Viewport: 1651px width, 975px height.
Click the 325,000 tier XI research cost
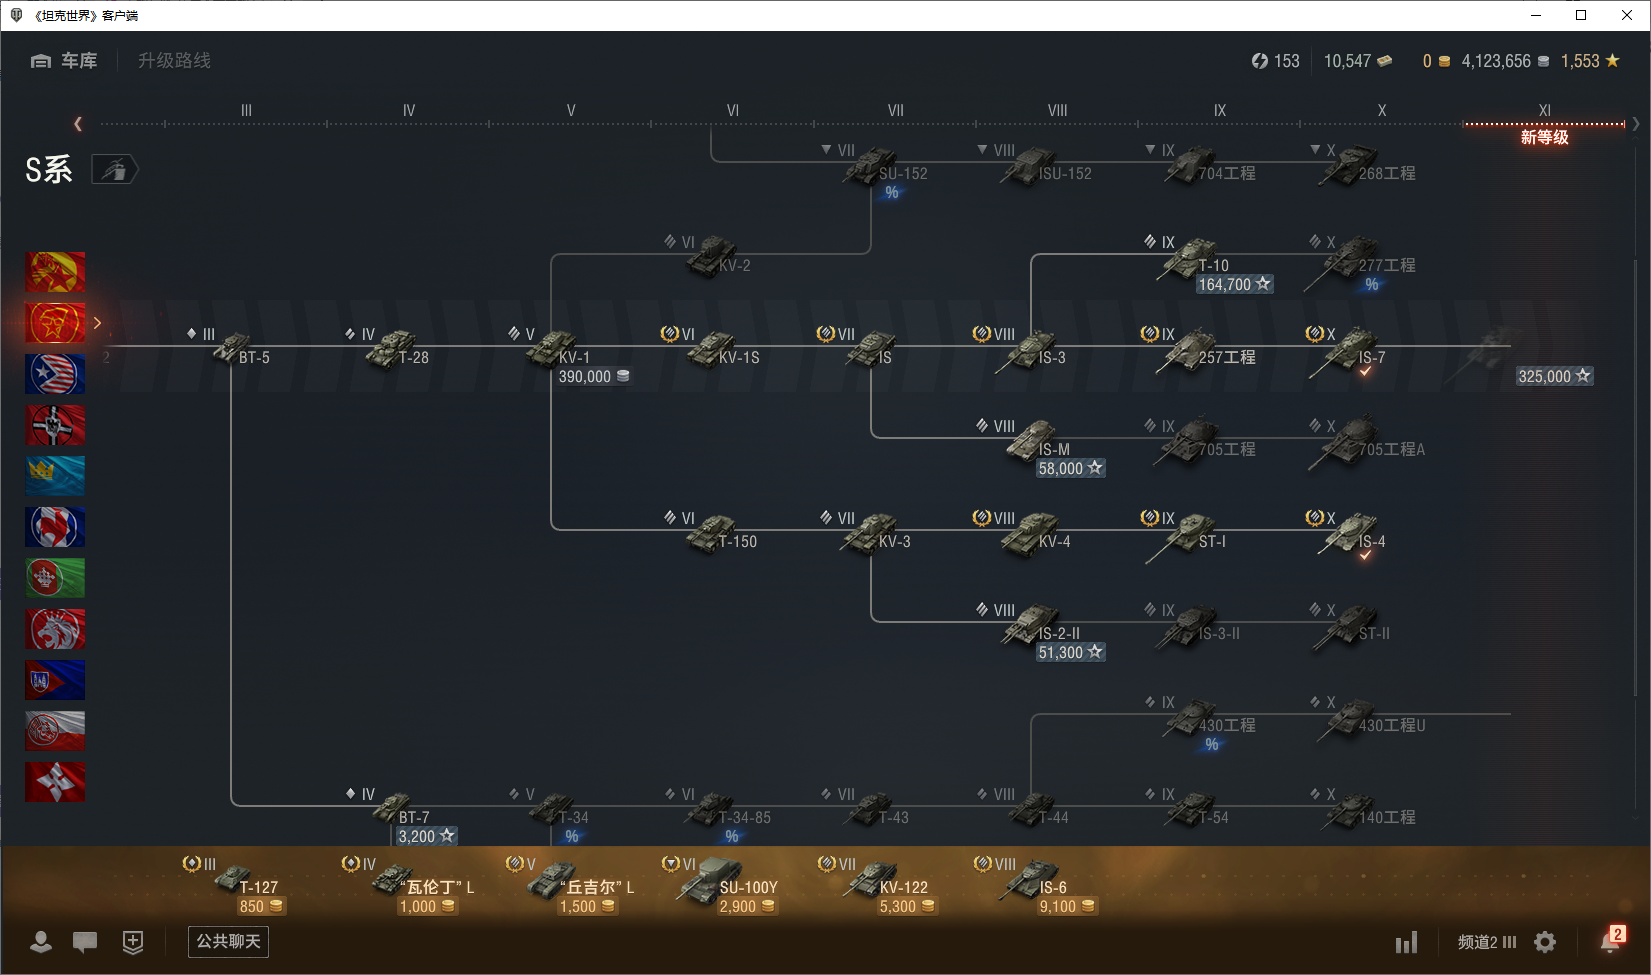(x=1554, y=376)
